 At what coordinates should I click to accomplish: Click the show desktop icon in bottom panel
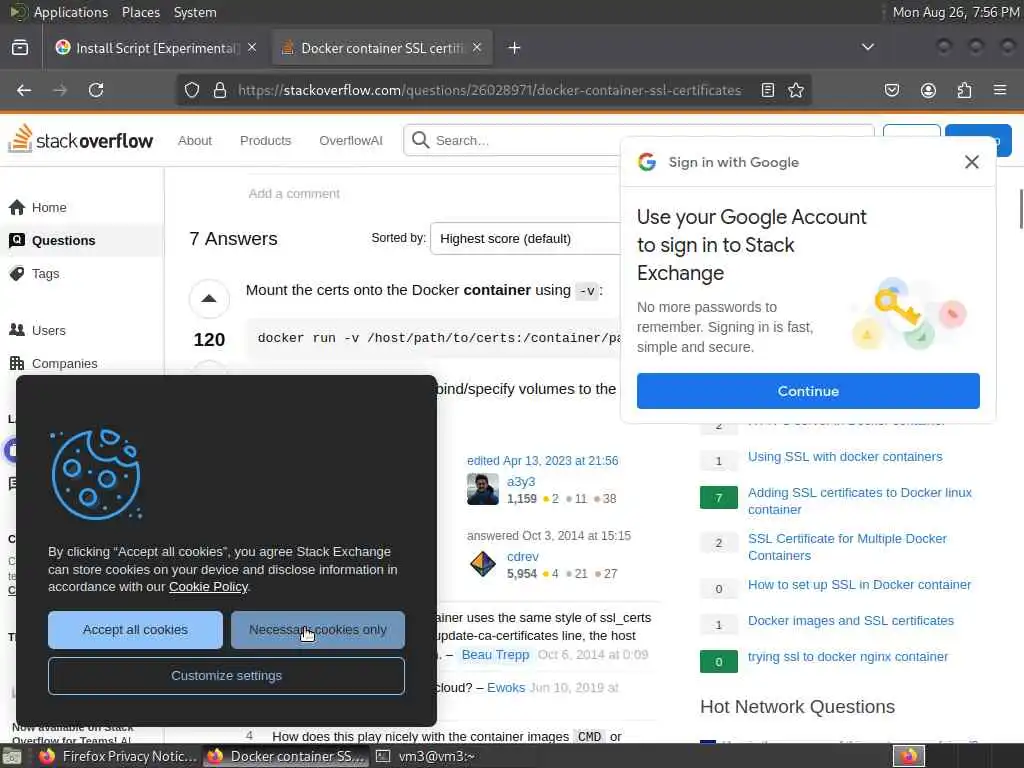pyautogui.click(x=12, y=757)
